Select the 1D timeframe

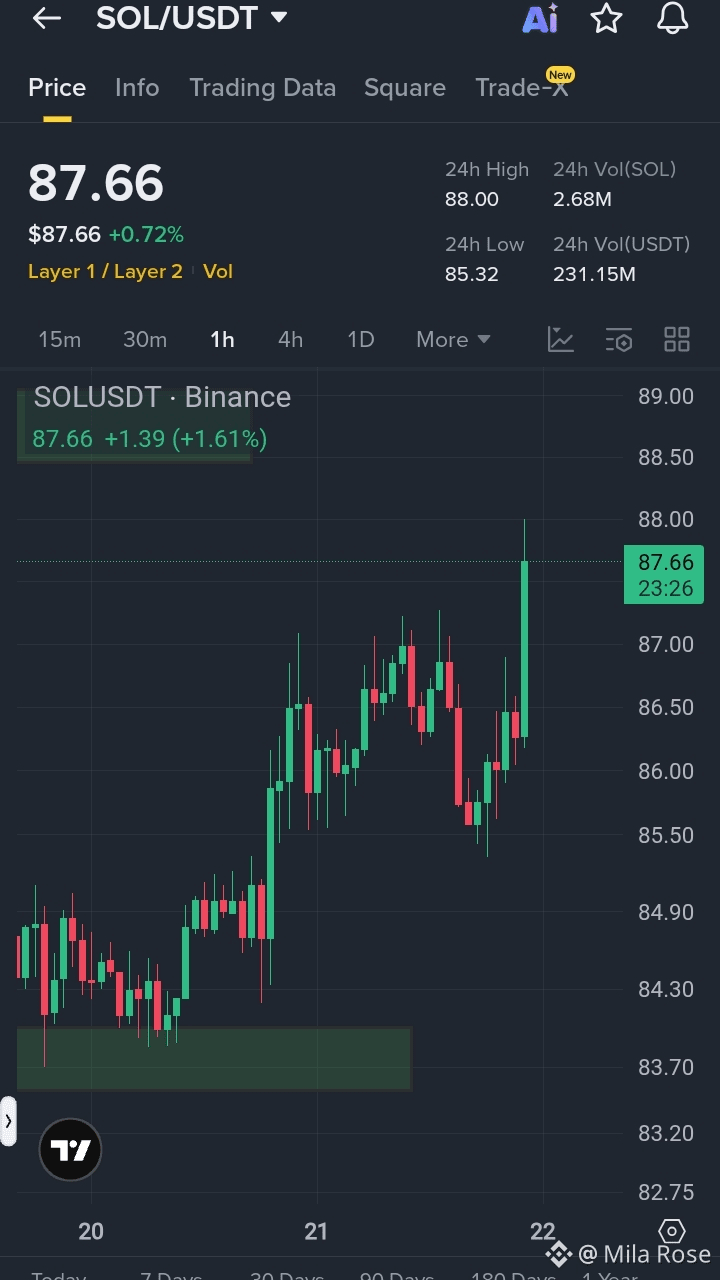tap(360, 340)
